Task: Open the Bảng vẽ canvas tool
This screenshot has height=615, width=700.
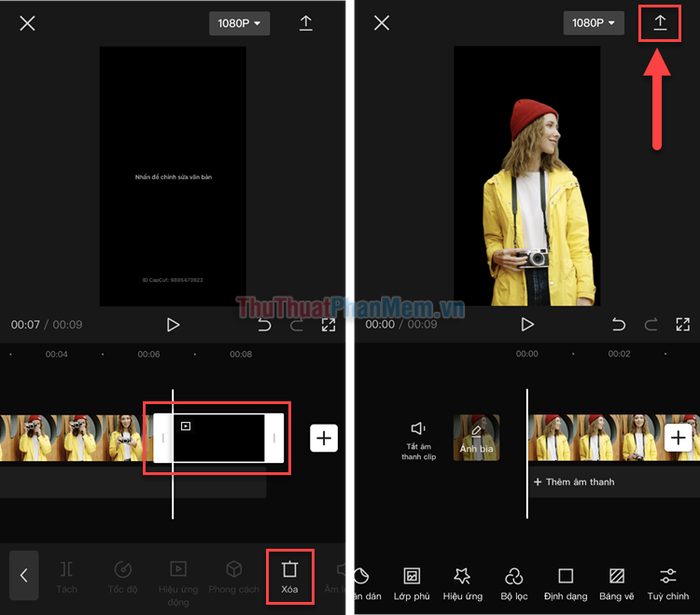Action: coord(617,584)
